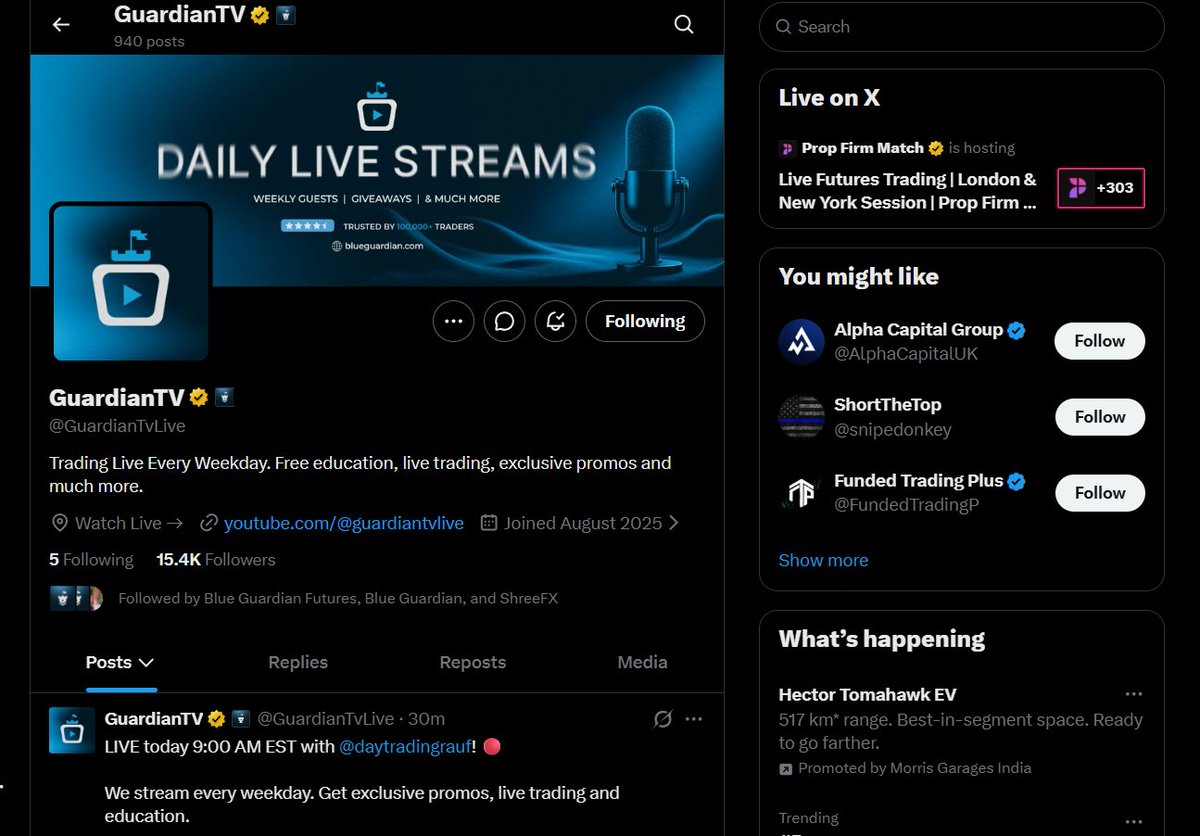Screen dimensions: 1200x836
Task: Switch to the Reposts tab
Action: pyautogui.click(x=473, y=662)
